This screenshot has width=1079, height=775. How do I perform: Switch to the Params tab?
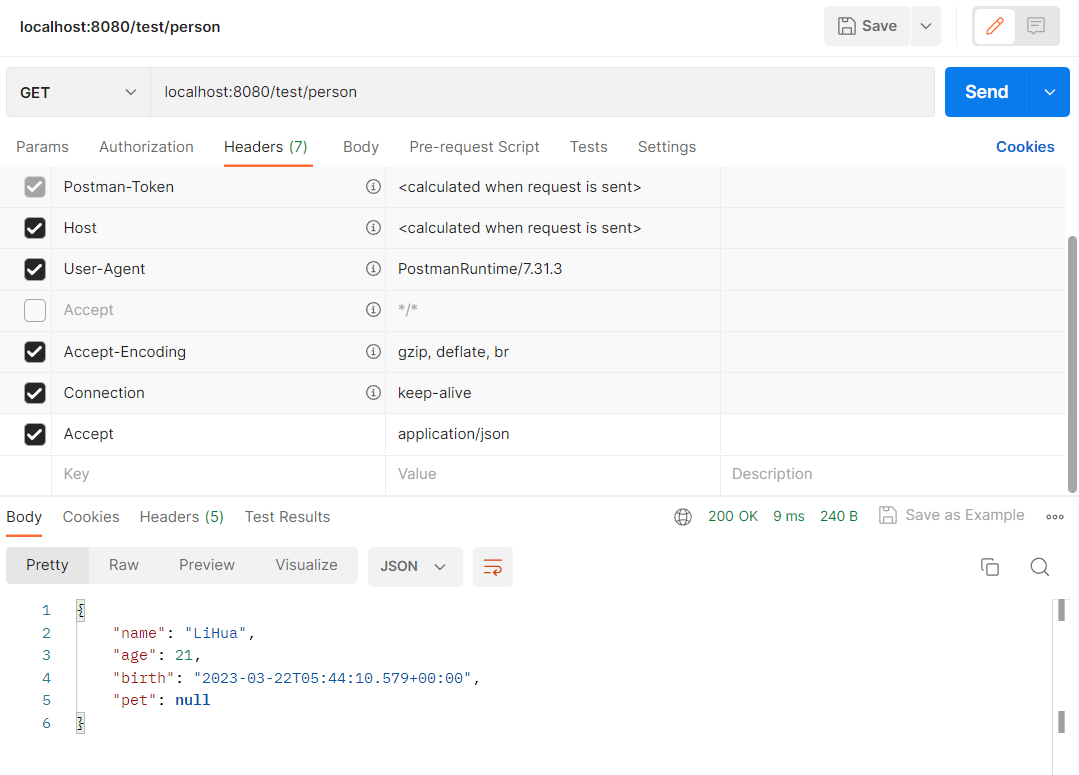pos(43,147)
